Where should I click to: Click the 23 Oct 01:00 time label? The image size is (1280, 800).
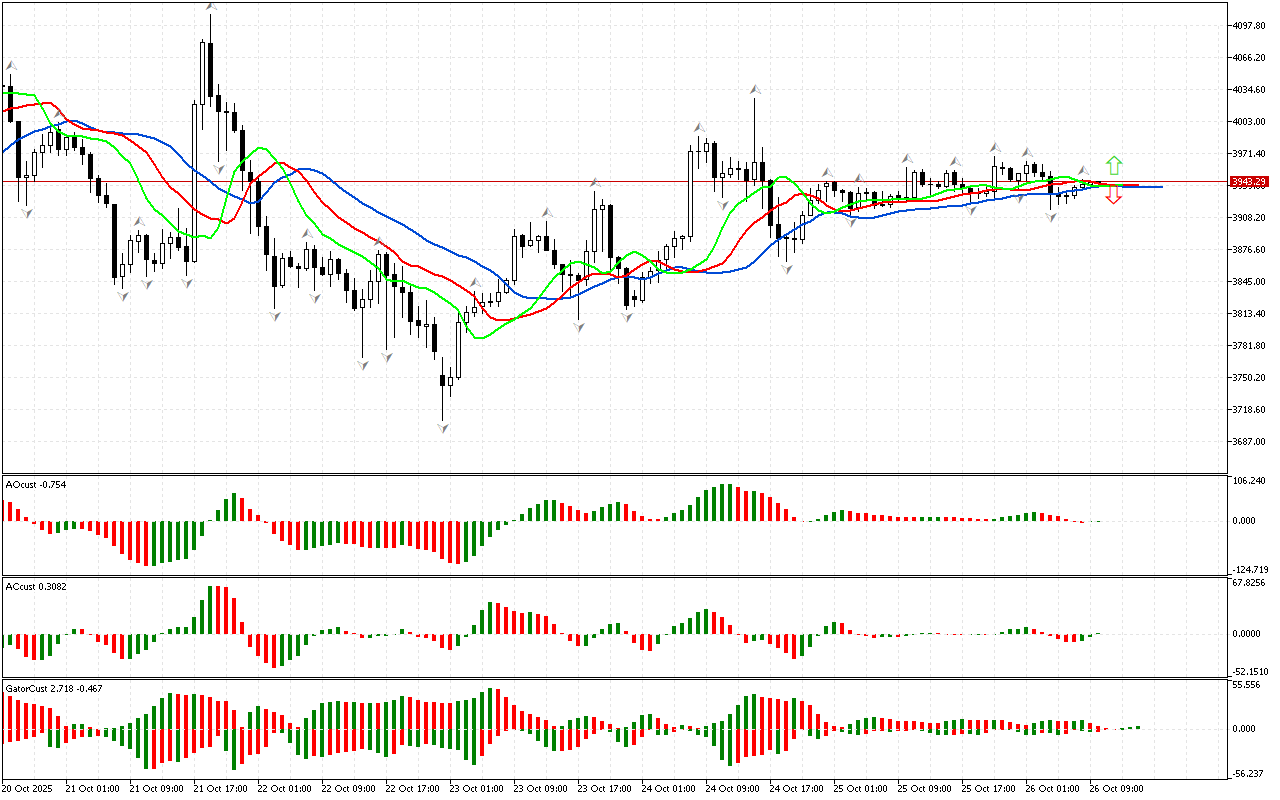[x=476, y=789]
